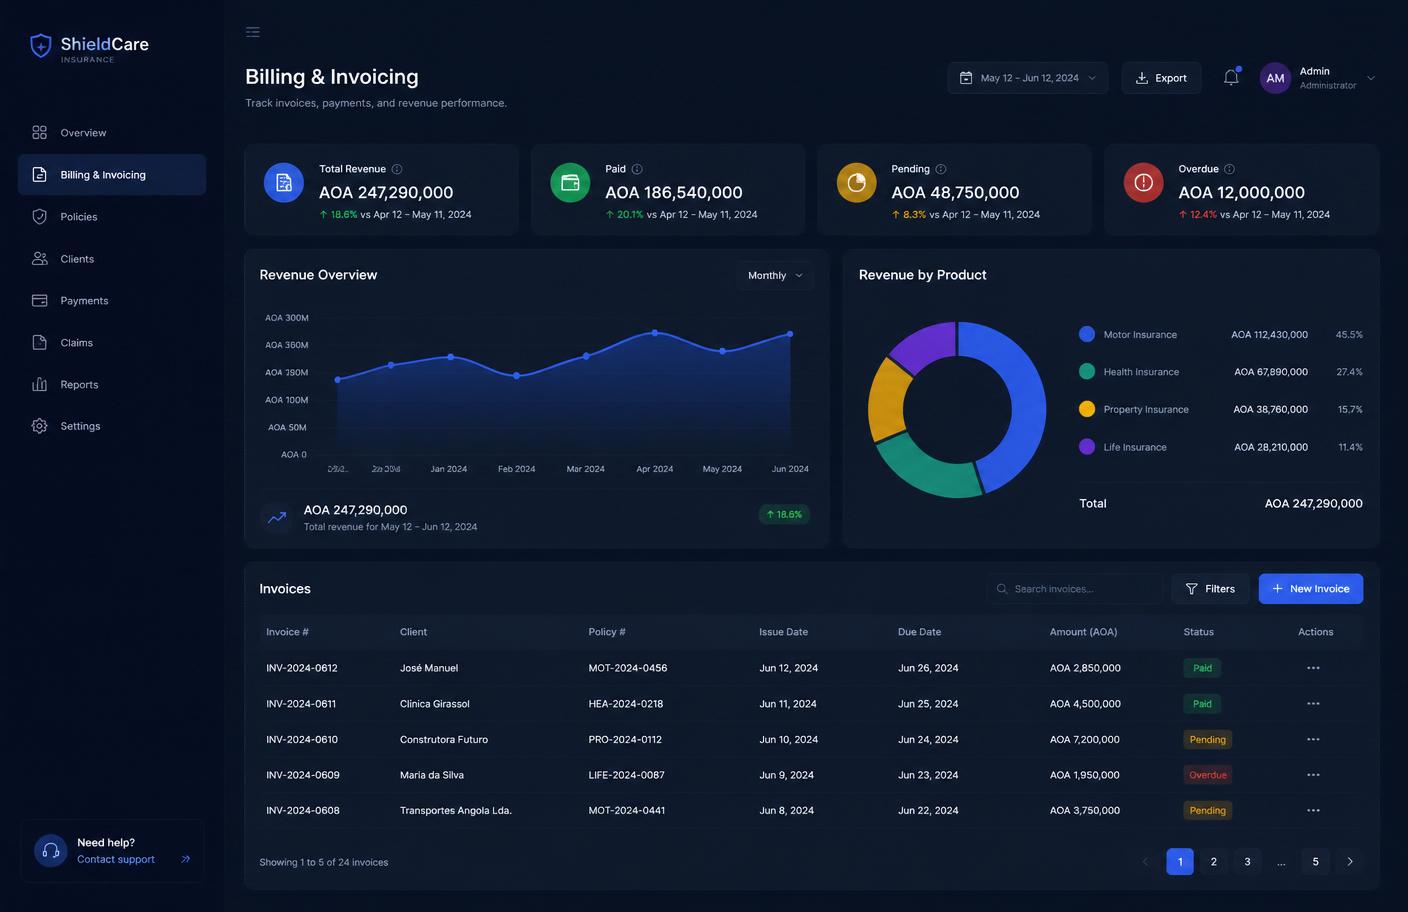Click the Overdue info icon
Viewport: 1408px width, 912px height.
click(x=1230, y=169)
